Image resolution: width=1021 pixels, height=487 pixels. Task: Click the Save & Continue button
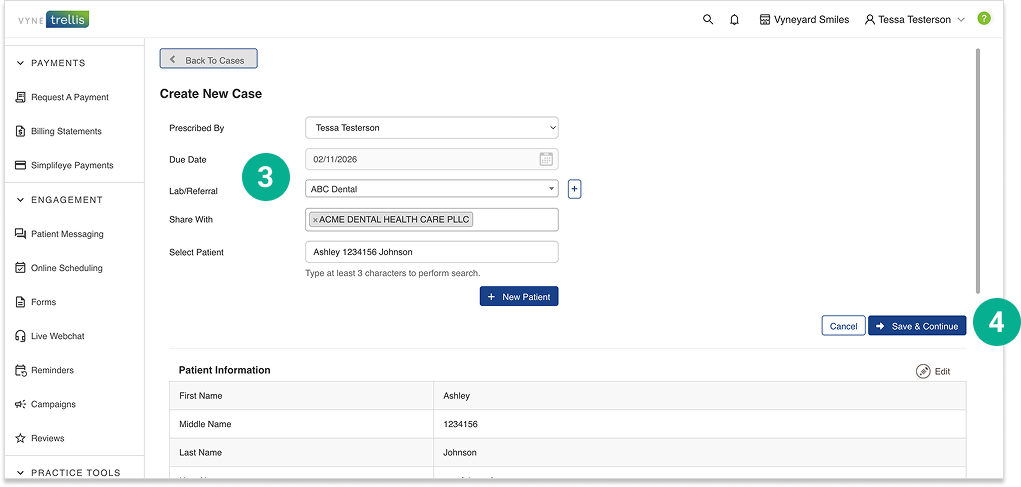click(x=917, y=326)
